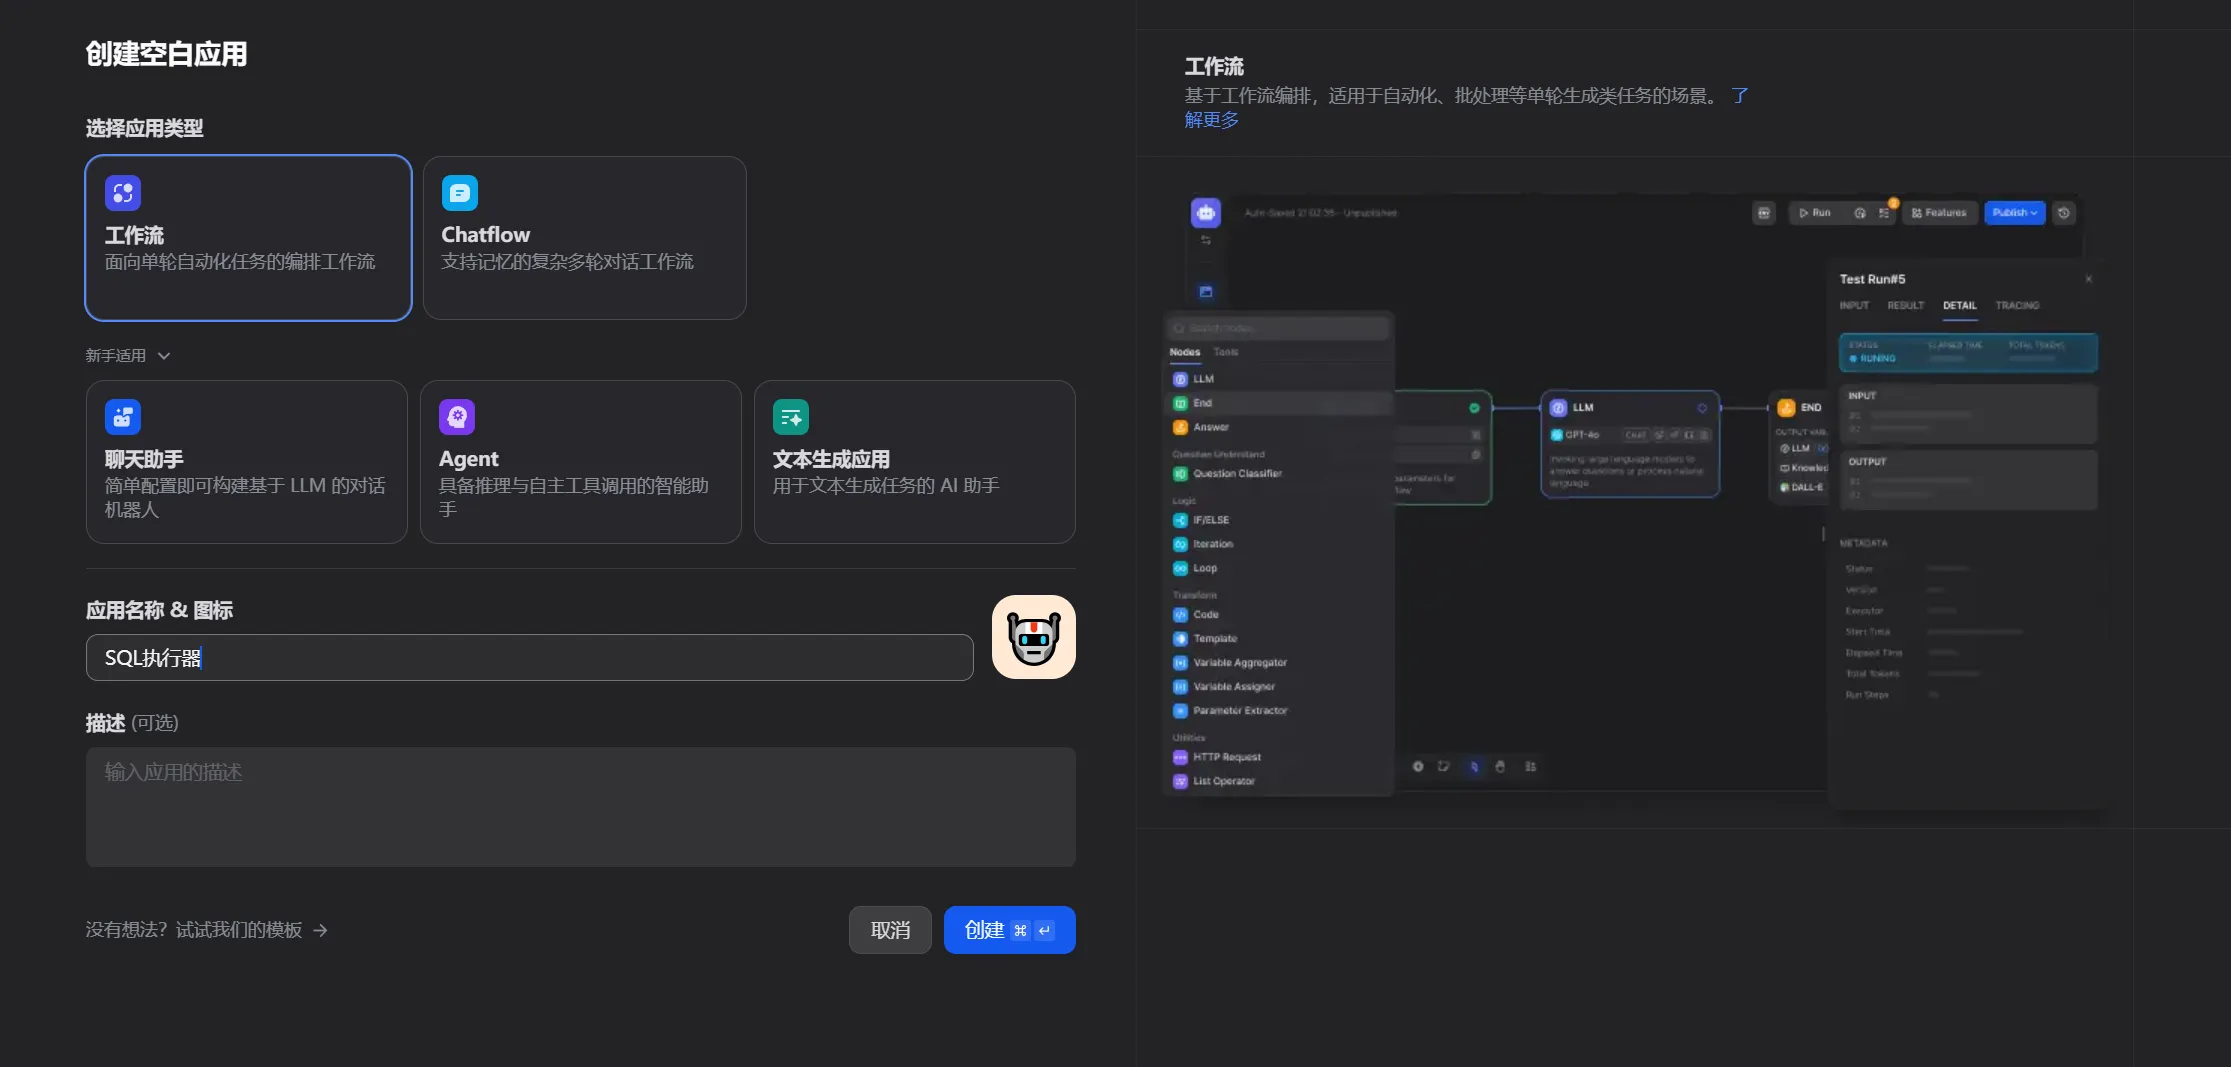Image resolution: width=2231 pixels, height=1067 pixels.
Task: Select the Chatflow application type card
Action: tap(584, 238)
